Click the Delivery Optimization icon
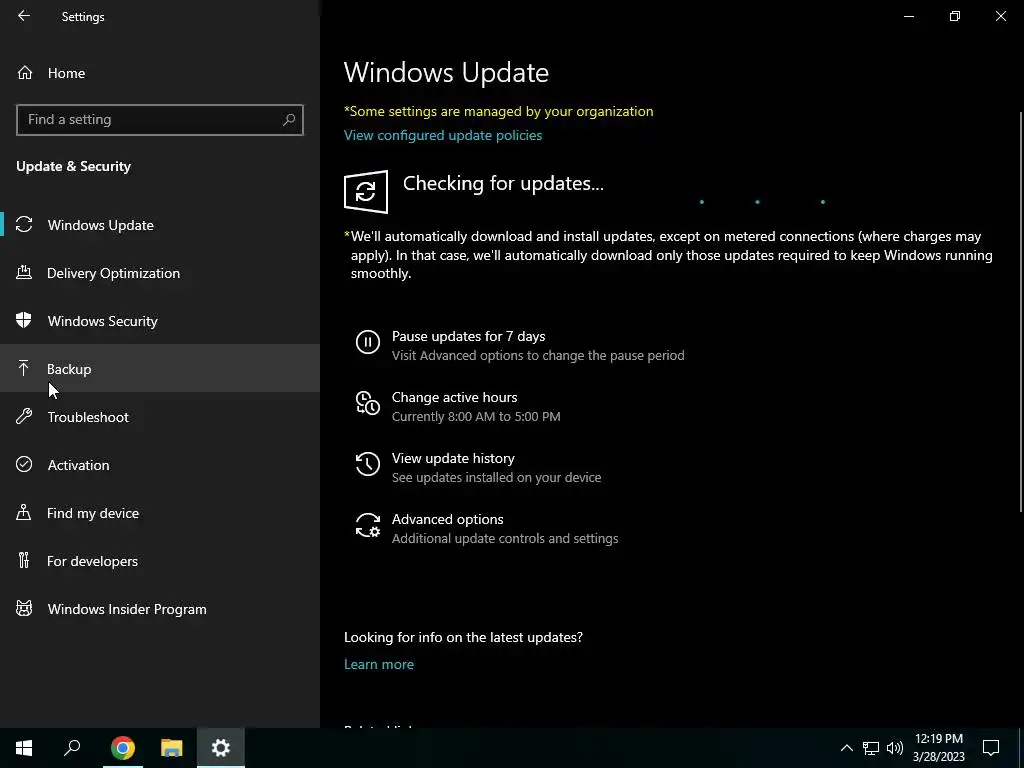Viewport: 1024px width, 768px height. pos(24,273)
